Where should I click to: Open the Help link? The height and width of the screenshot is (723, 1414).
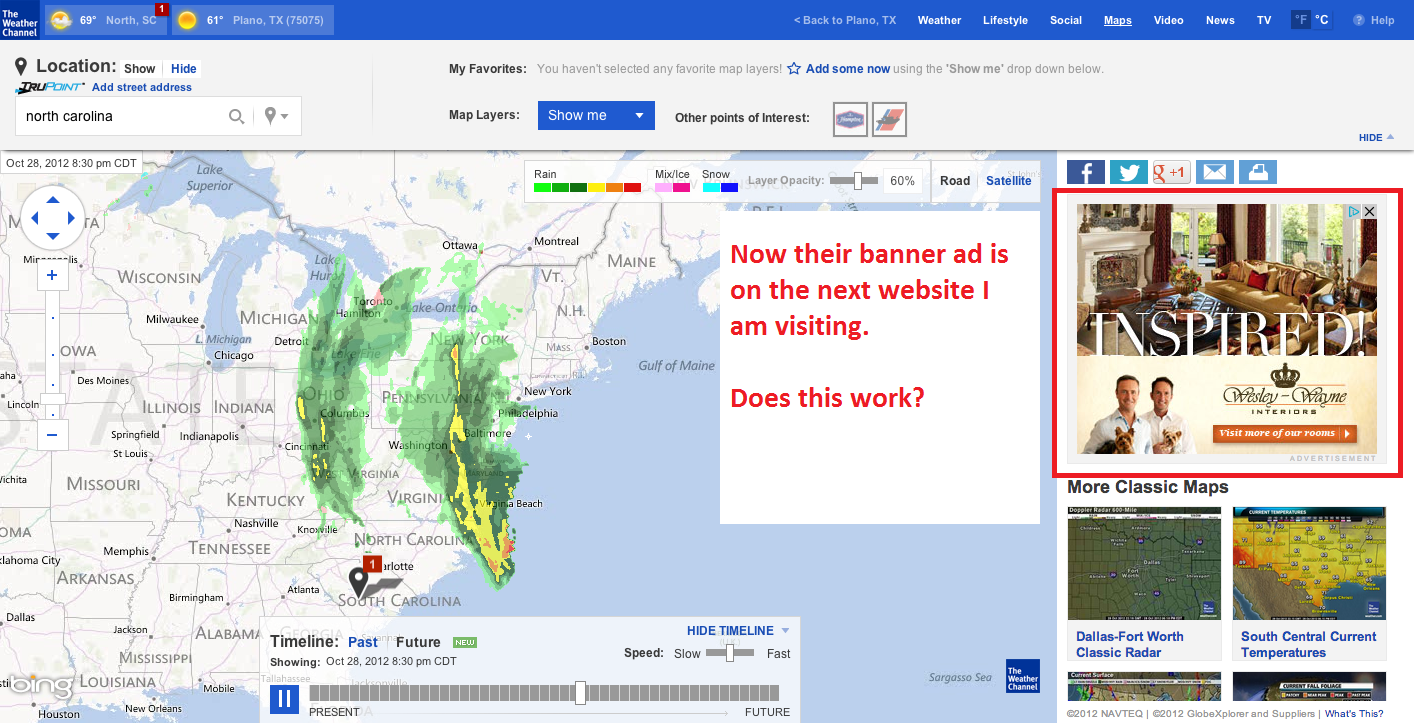[1374, 20]
